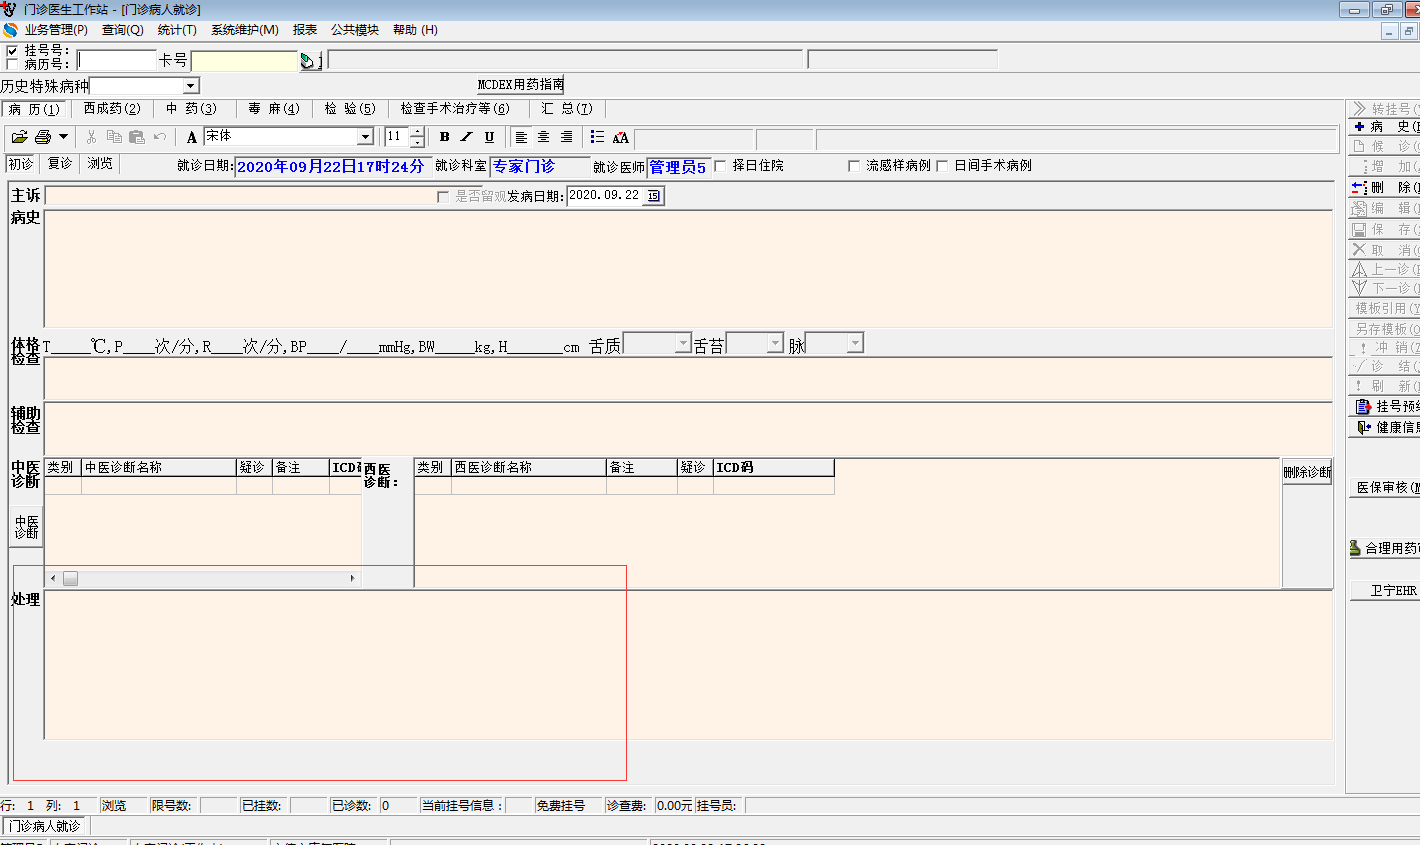Viewport: 1420px width, 845px height.
Task: Select the 复诊 button
Action: [60, 164]
